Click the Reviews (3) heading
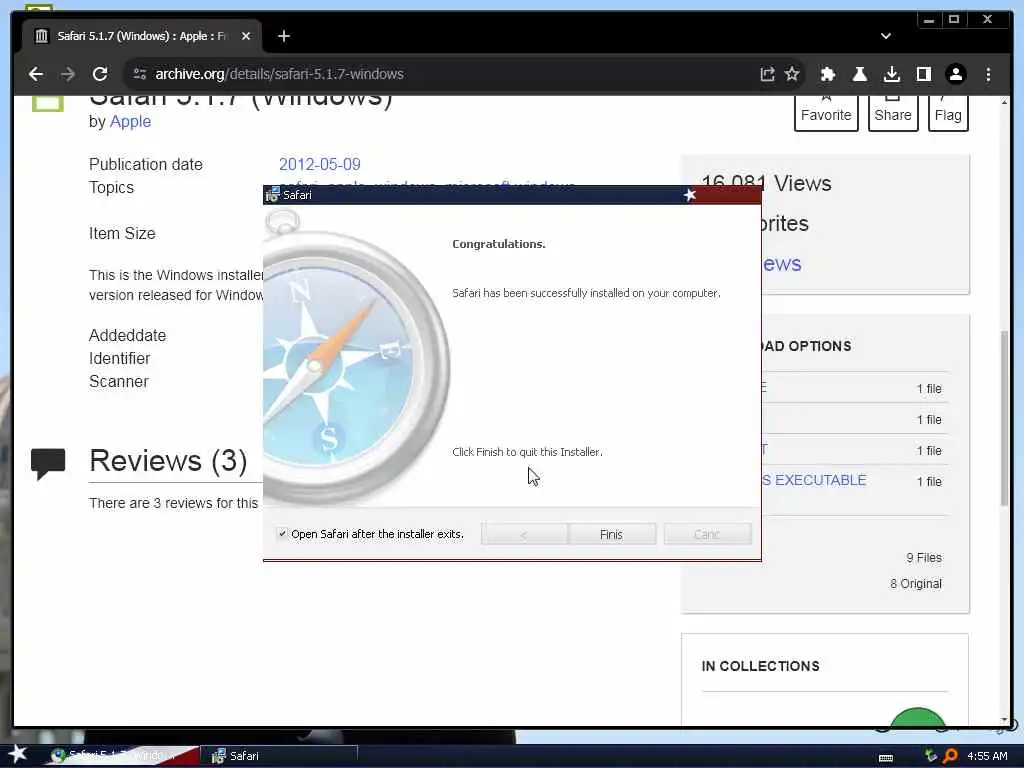The height and width of the screenshot is (768, 1024). click(168, 461)
